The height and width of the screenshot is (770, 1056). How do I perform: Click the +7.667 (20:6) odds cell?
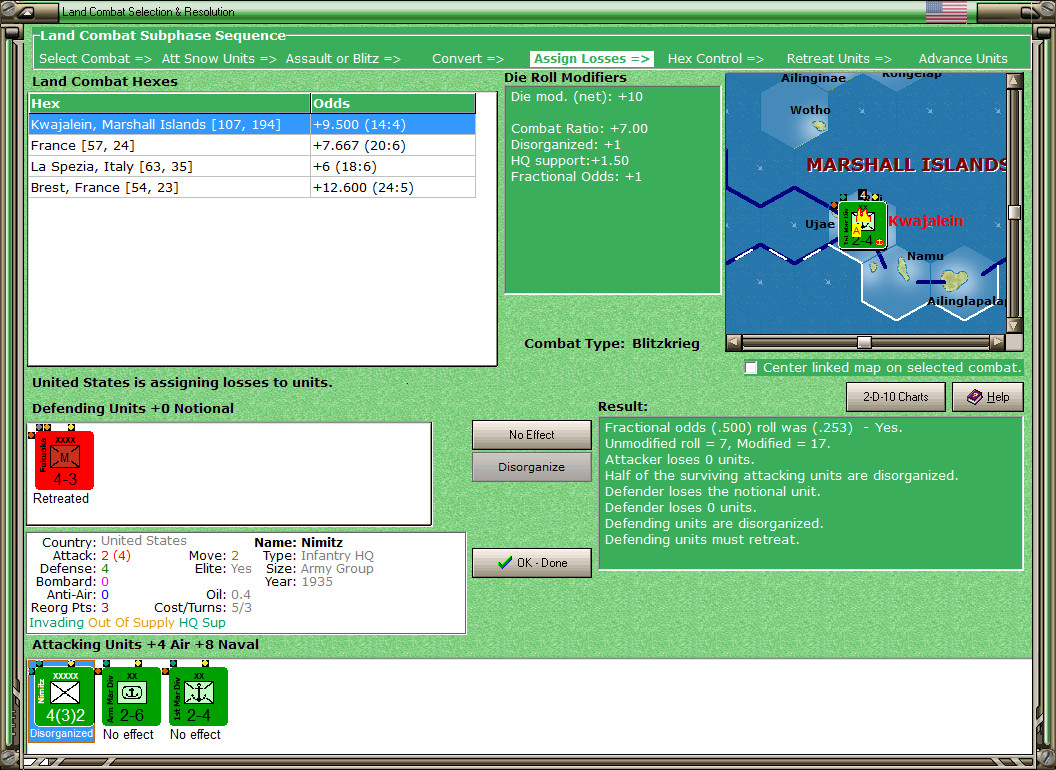coord(393,146)
